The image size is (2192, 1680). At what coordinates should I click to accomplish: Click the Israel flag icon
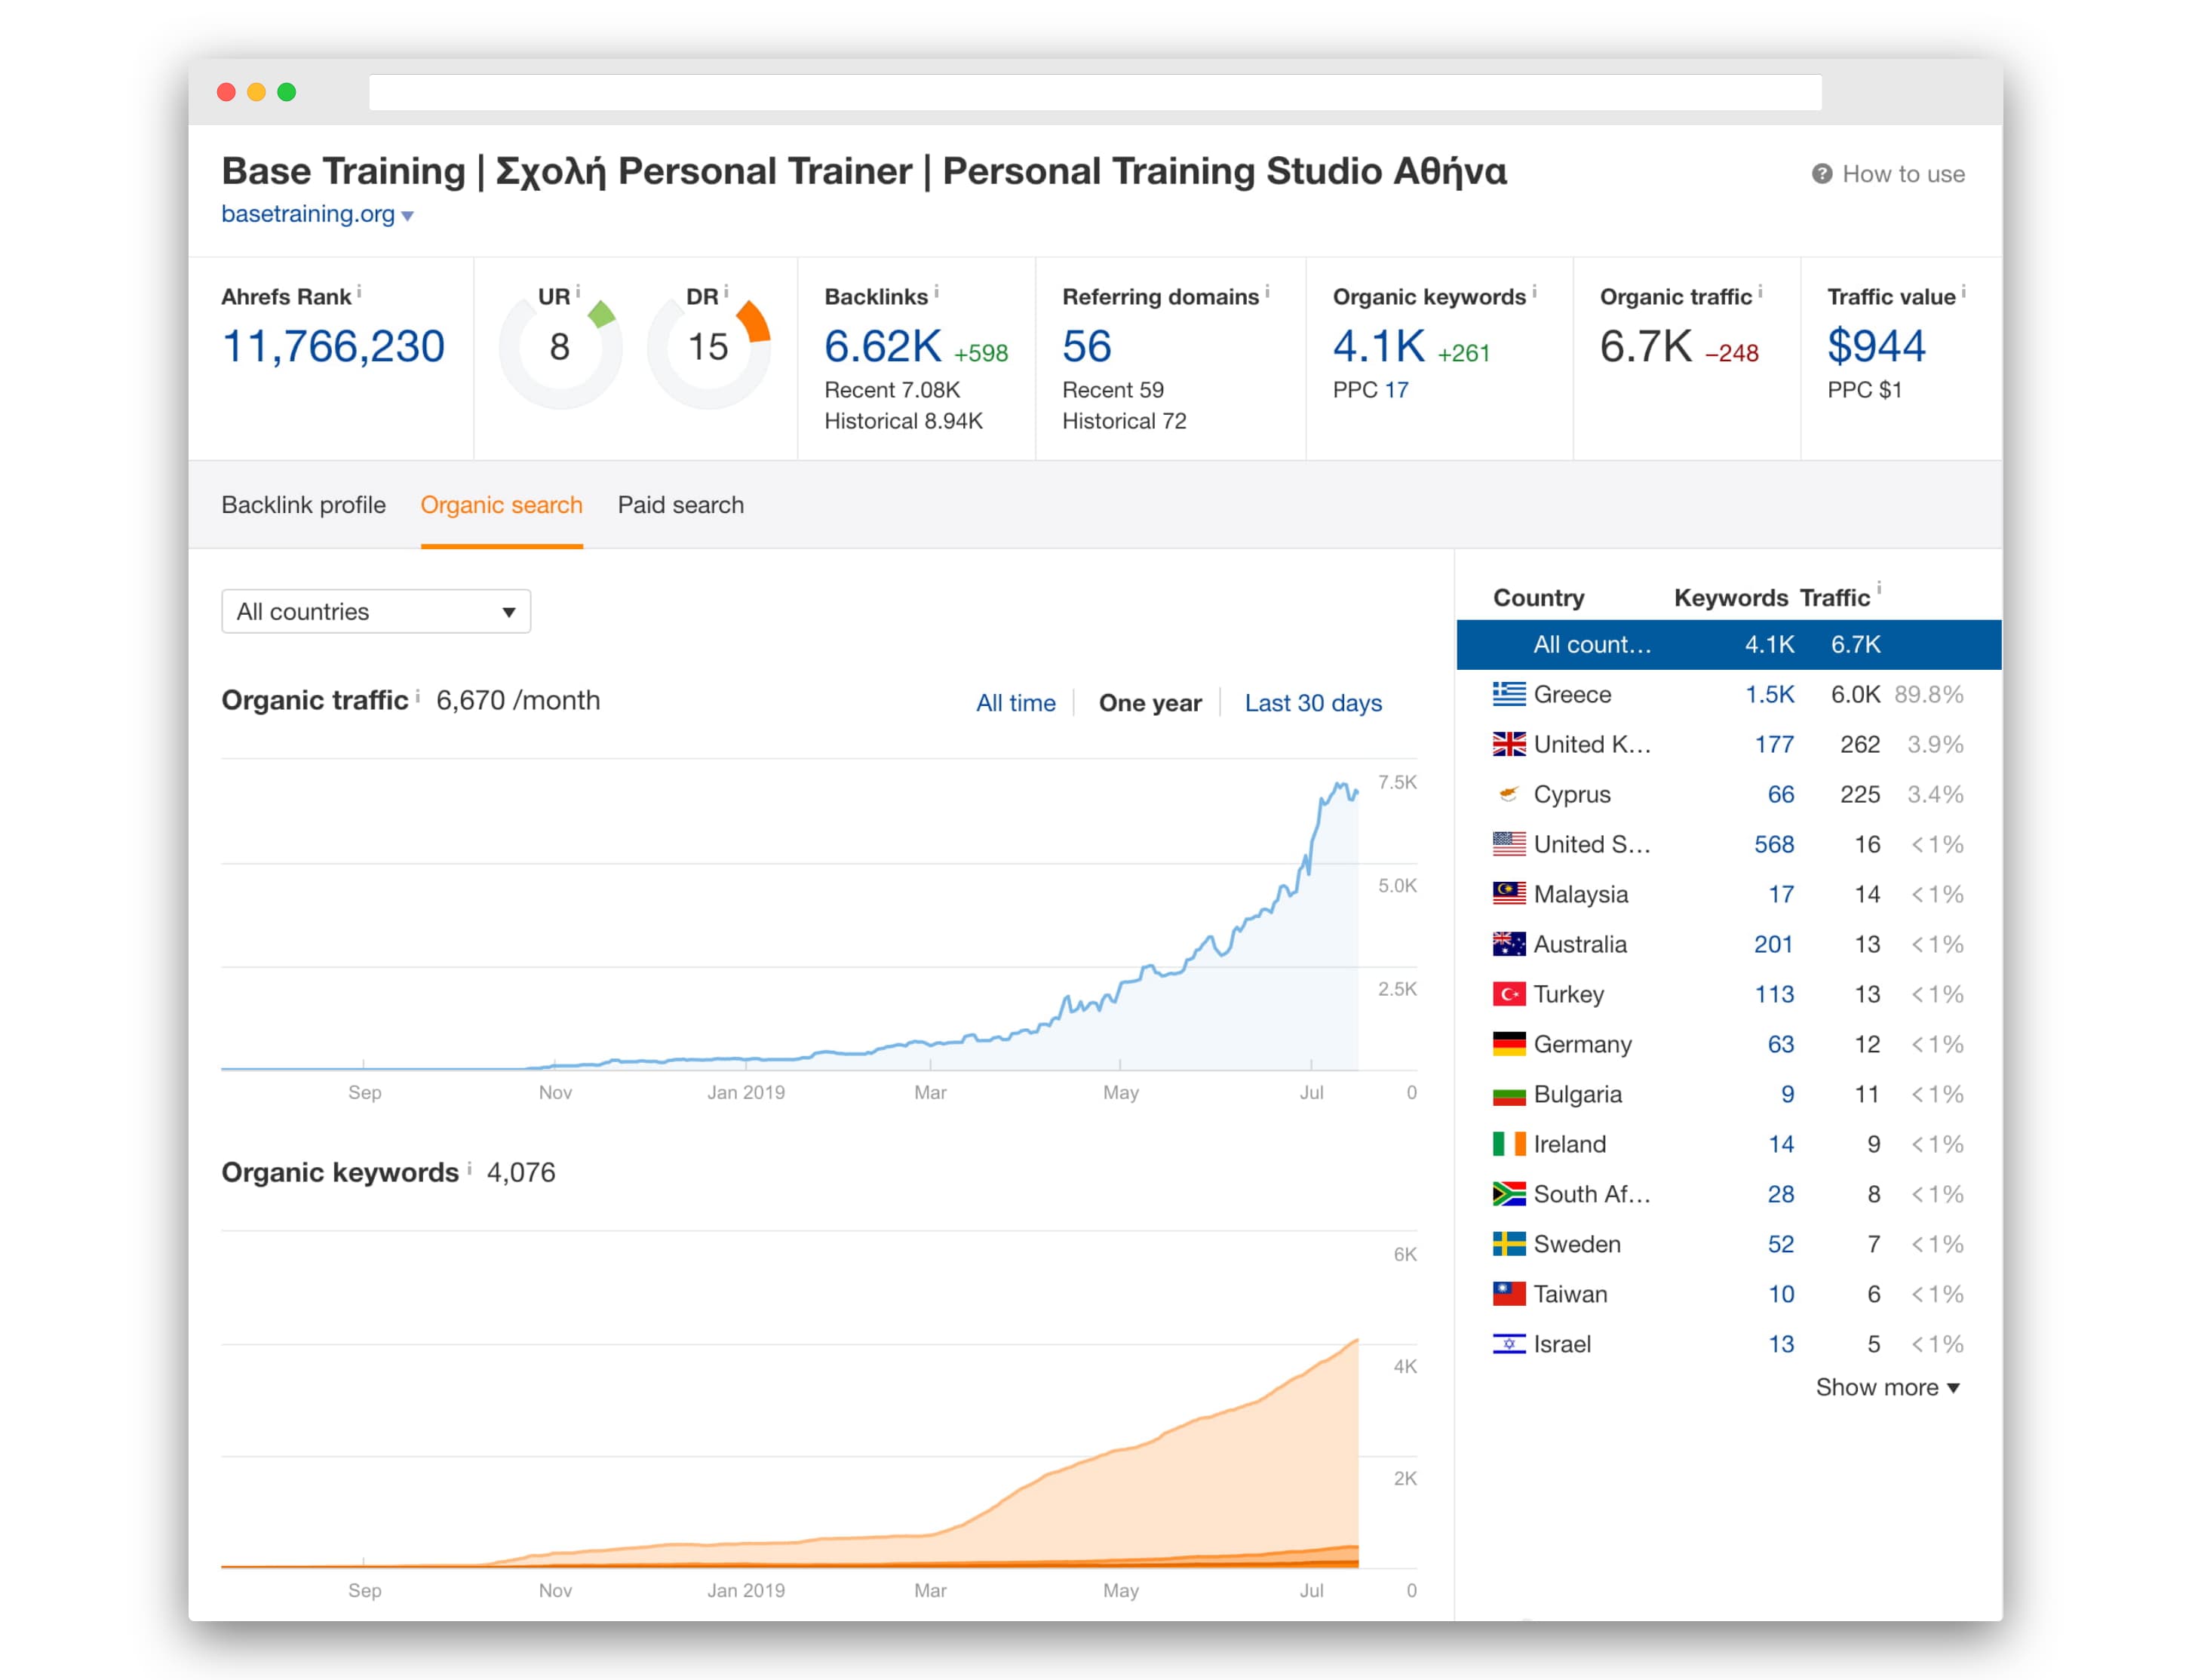pos(1509,1344)
